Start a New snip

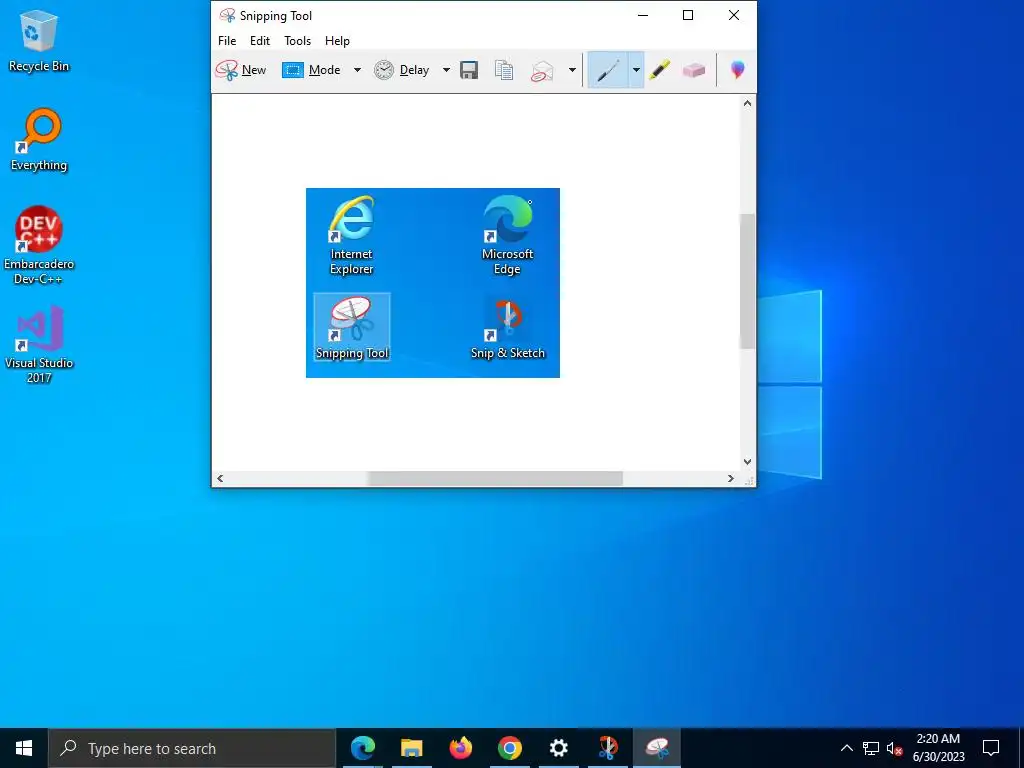tap(240, 70)
